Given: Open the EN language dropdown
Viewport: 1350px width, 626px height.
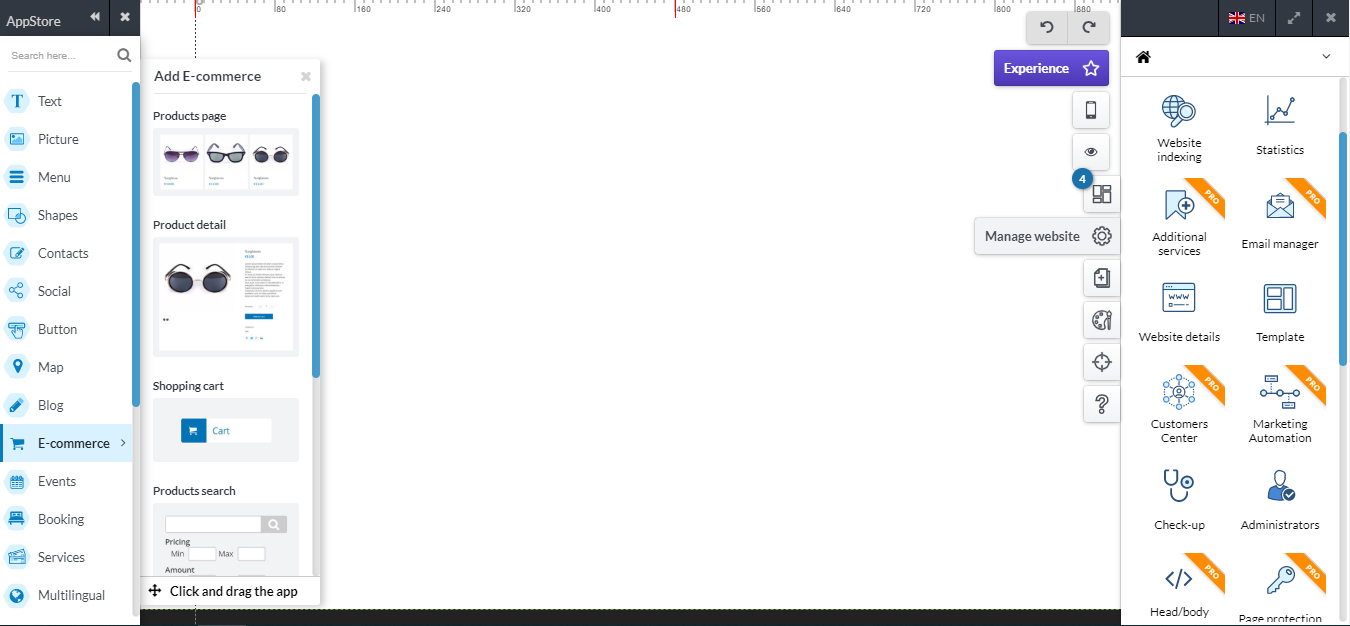Looking at the screenshot, I should click(x=1246, y=18).
